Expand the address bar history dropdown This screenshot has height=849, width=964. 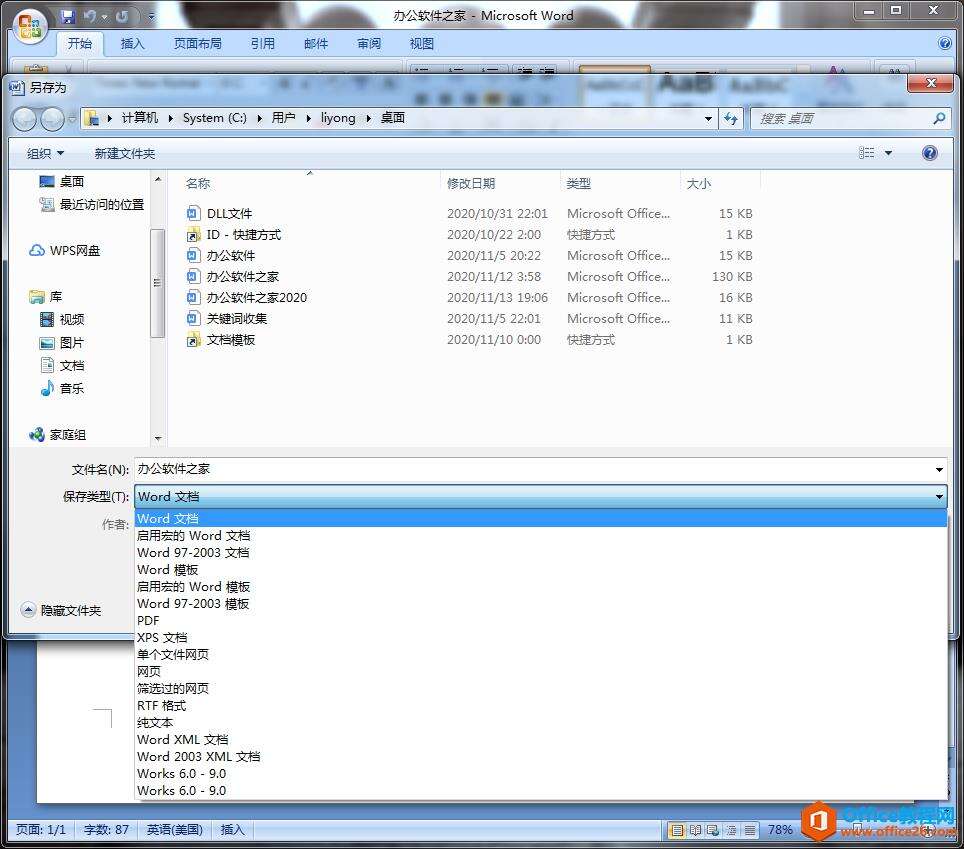pyautogui.click(x=708, y=119)
